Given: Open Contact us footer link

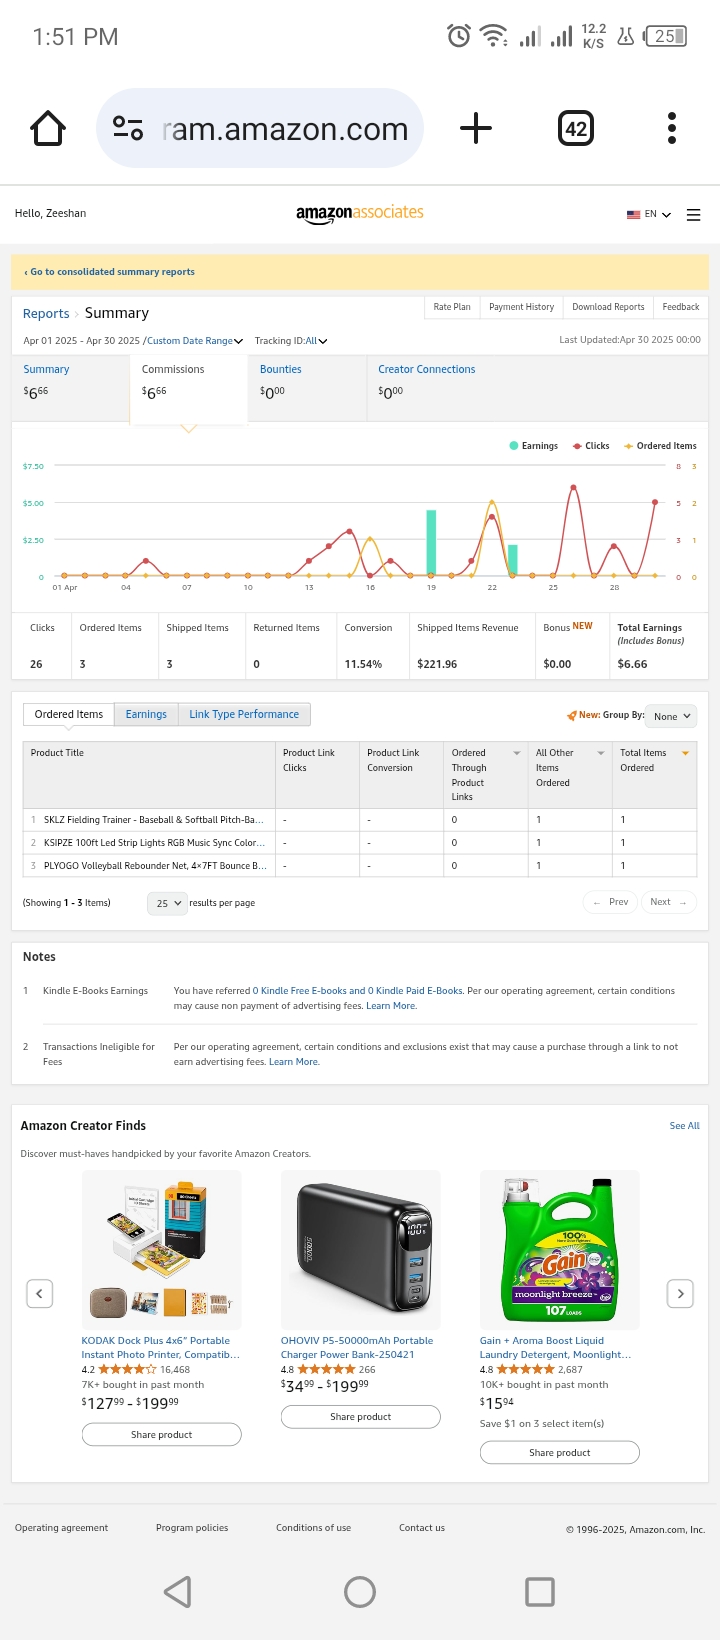Looking at the screenshot, I should 422,1528.
